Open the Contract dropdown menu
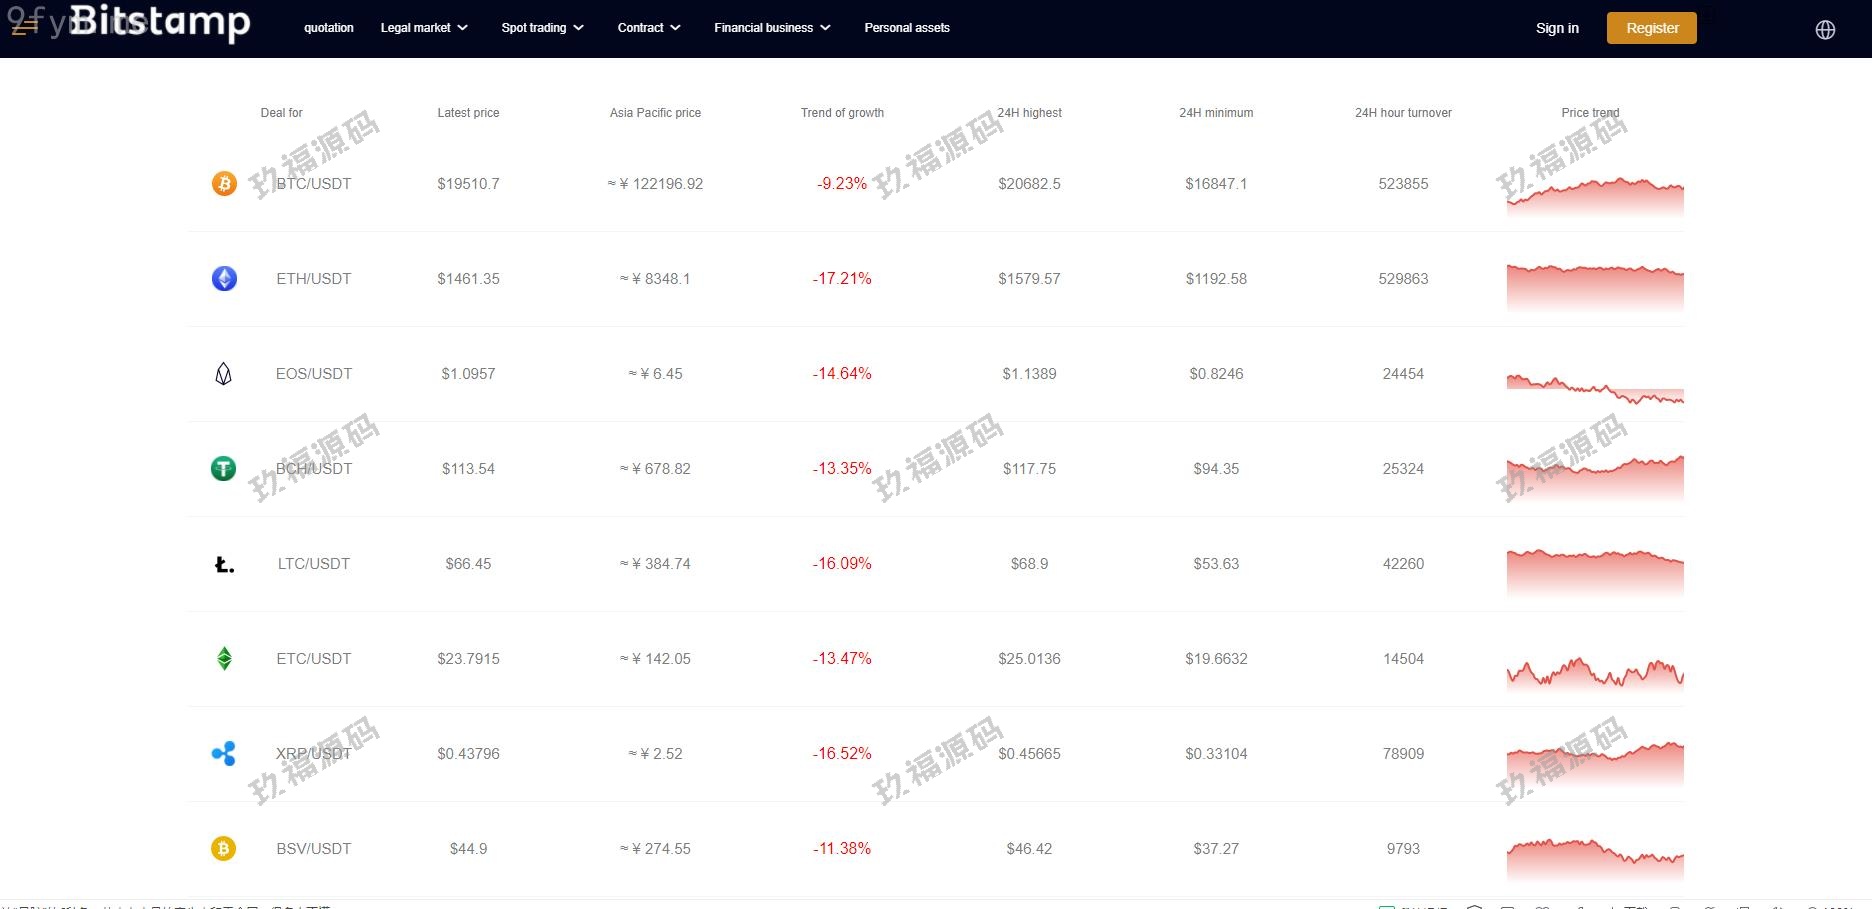Viewport: 1872px width, 909px height. pyautogui.click(x=648, y=28)
